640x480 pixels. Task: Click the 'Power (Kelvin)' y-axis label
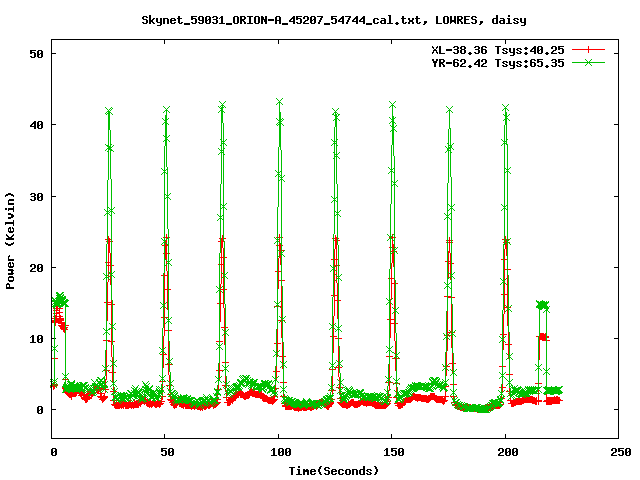coord(10,241)
